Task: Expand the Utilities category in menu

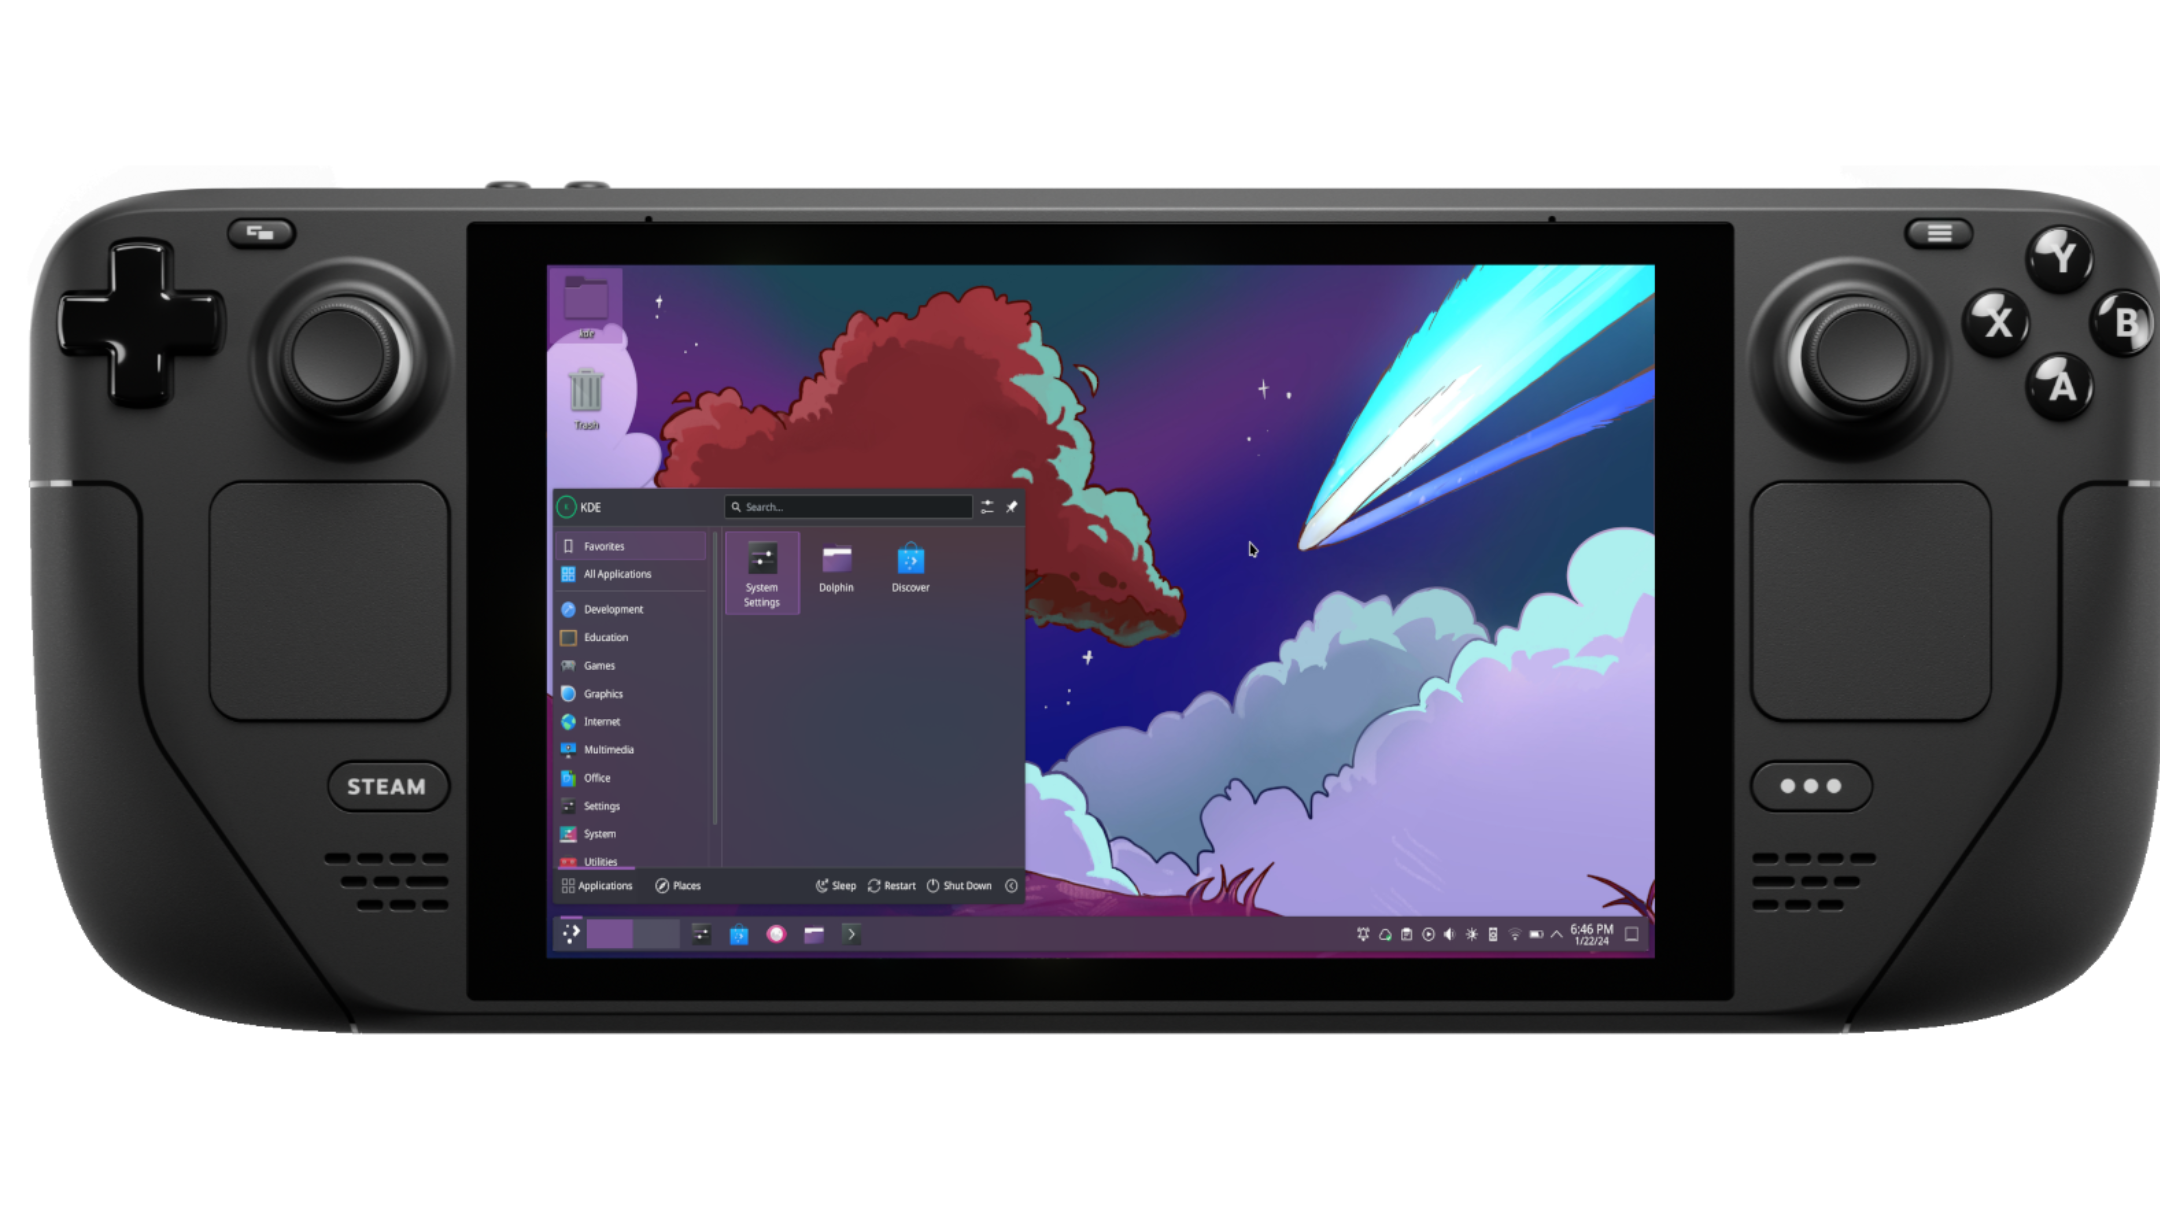Action: [x=601, y=862]
